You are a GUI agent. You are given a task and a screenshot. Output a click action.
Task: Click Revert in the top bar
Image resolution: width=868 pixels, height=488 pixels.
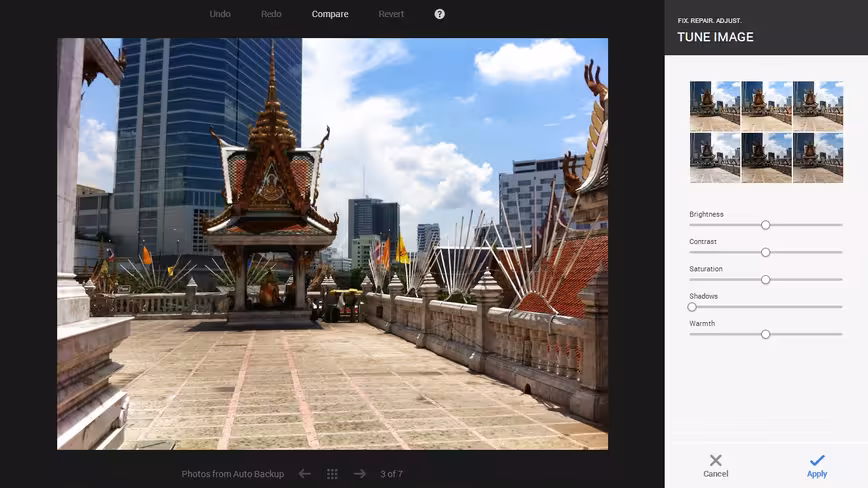pos(391,14)
